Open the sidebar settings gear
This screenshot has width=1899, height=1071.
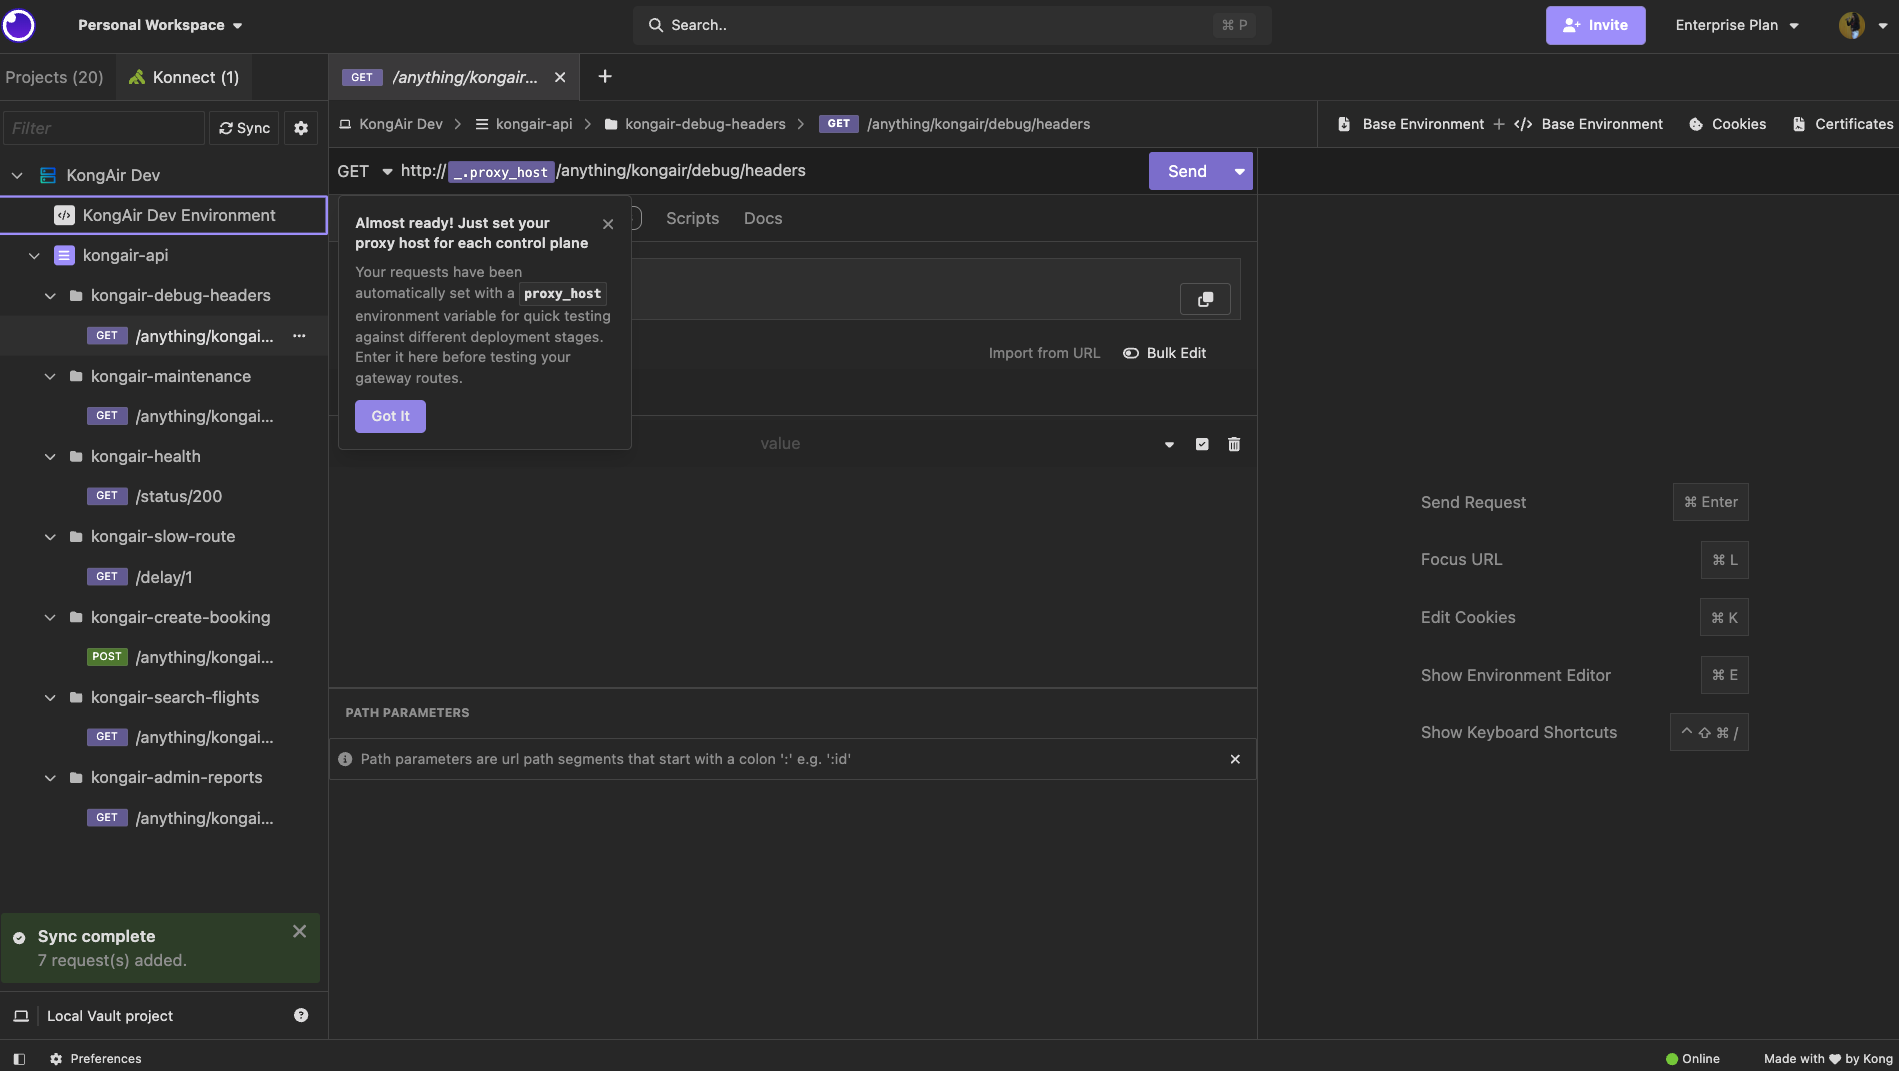click(x=301, y=128)
